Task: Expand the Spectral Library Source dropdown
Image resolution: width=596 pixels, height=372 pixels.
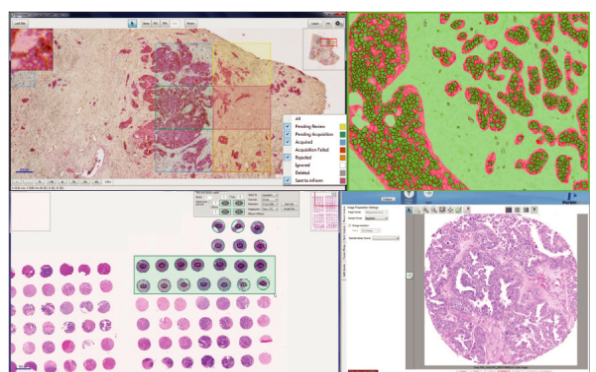Action: coord(386,238)
